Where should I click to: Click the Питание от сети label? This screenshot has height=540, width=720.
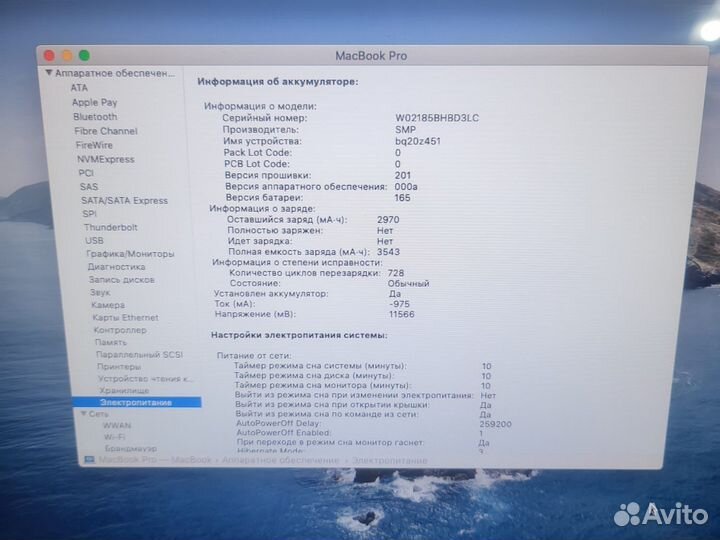click(254, 355)
